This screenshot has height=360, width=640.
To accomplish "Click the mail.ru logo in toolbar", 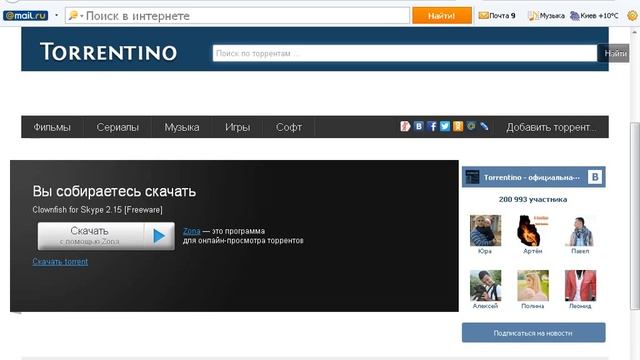I will coord(25,16).
